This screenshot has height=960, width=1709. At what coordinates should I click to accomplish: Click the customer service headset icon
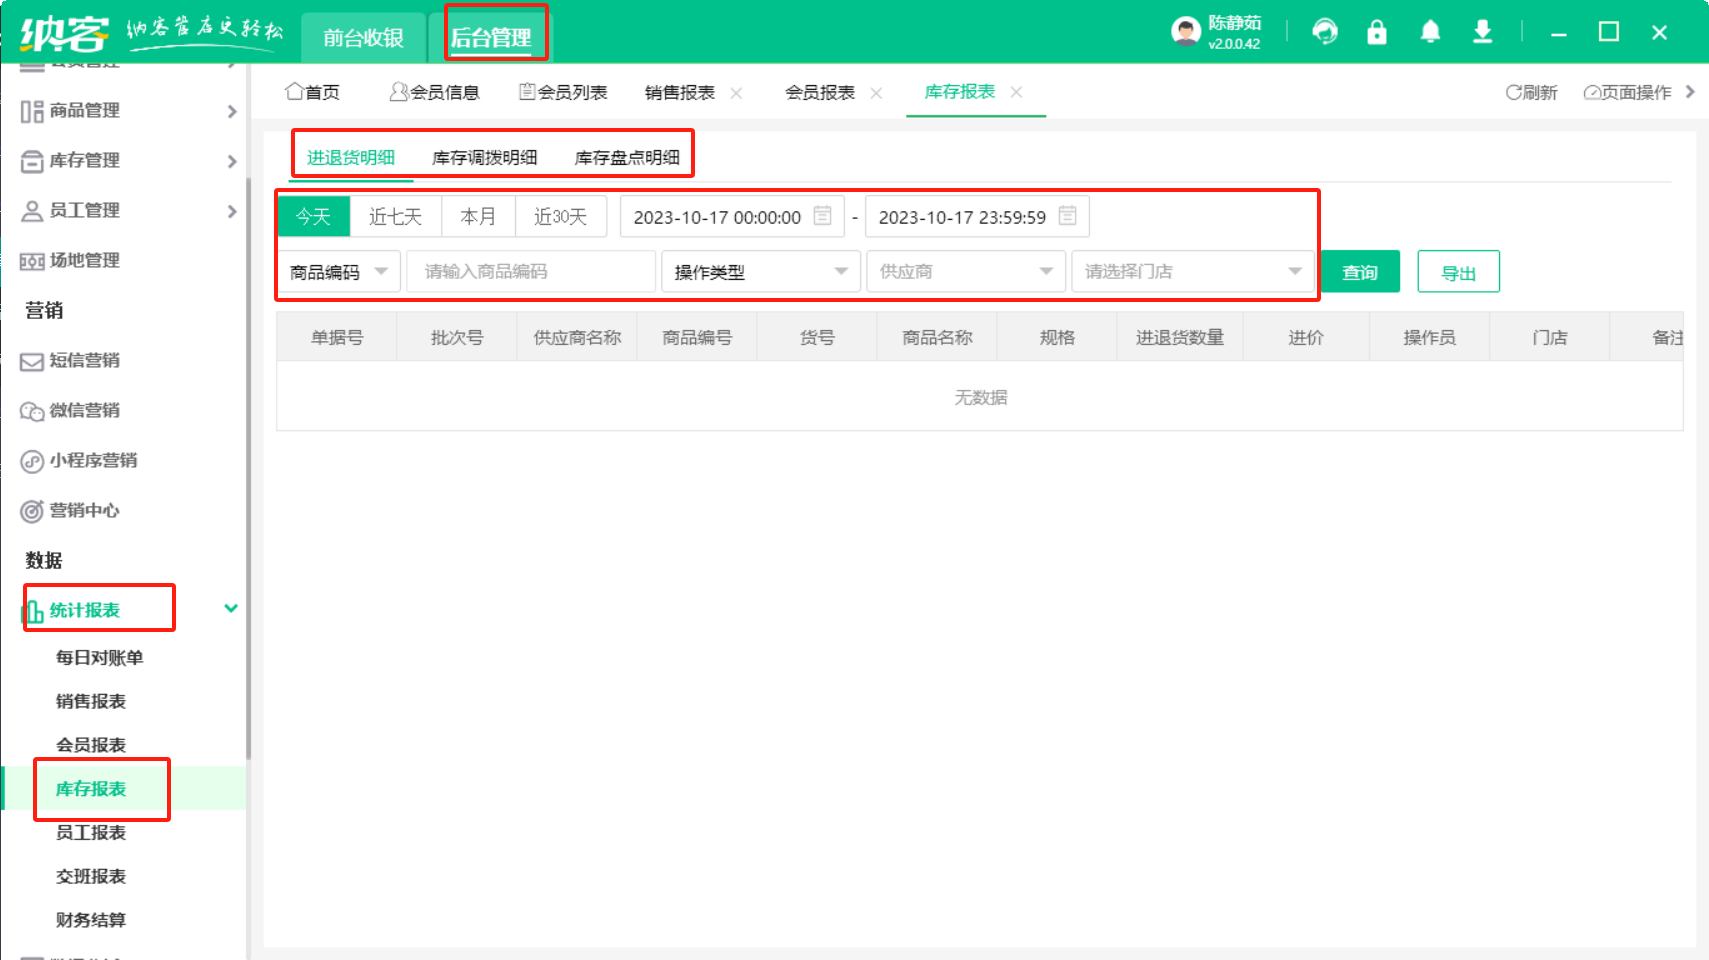click(1325, 32)
